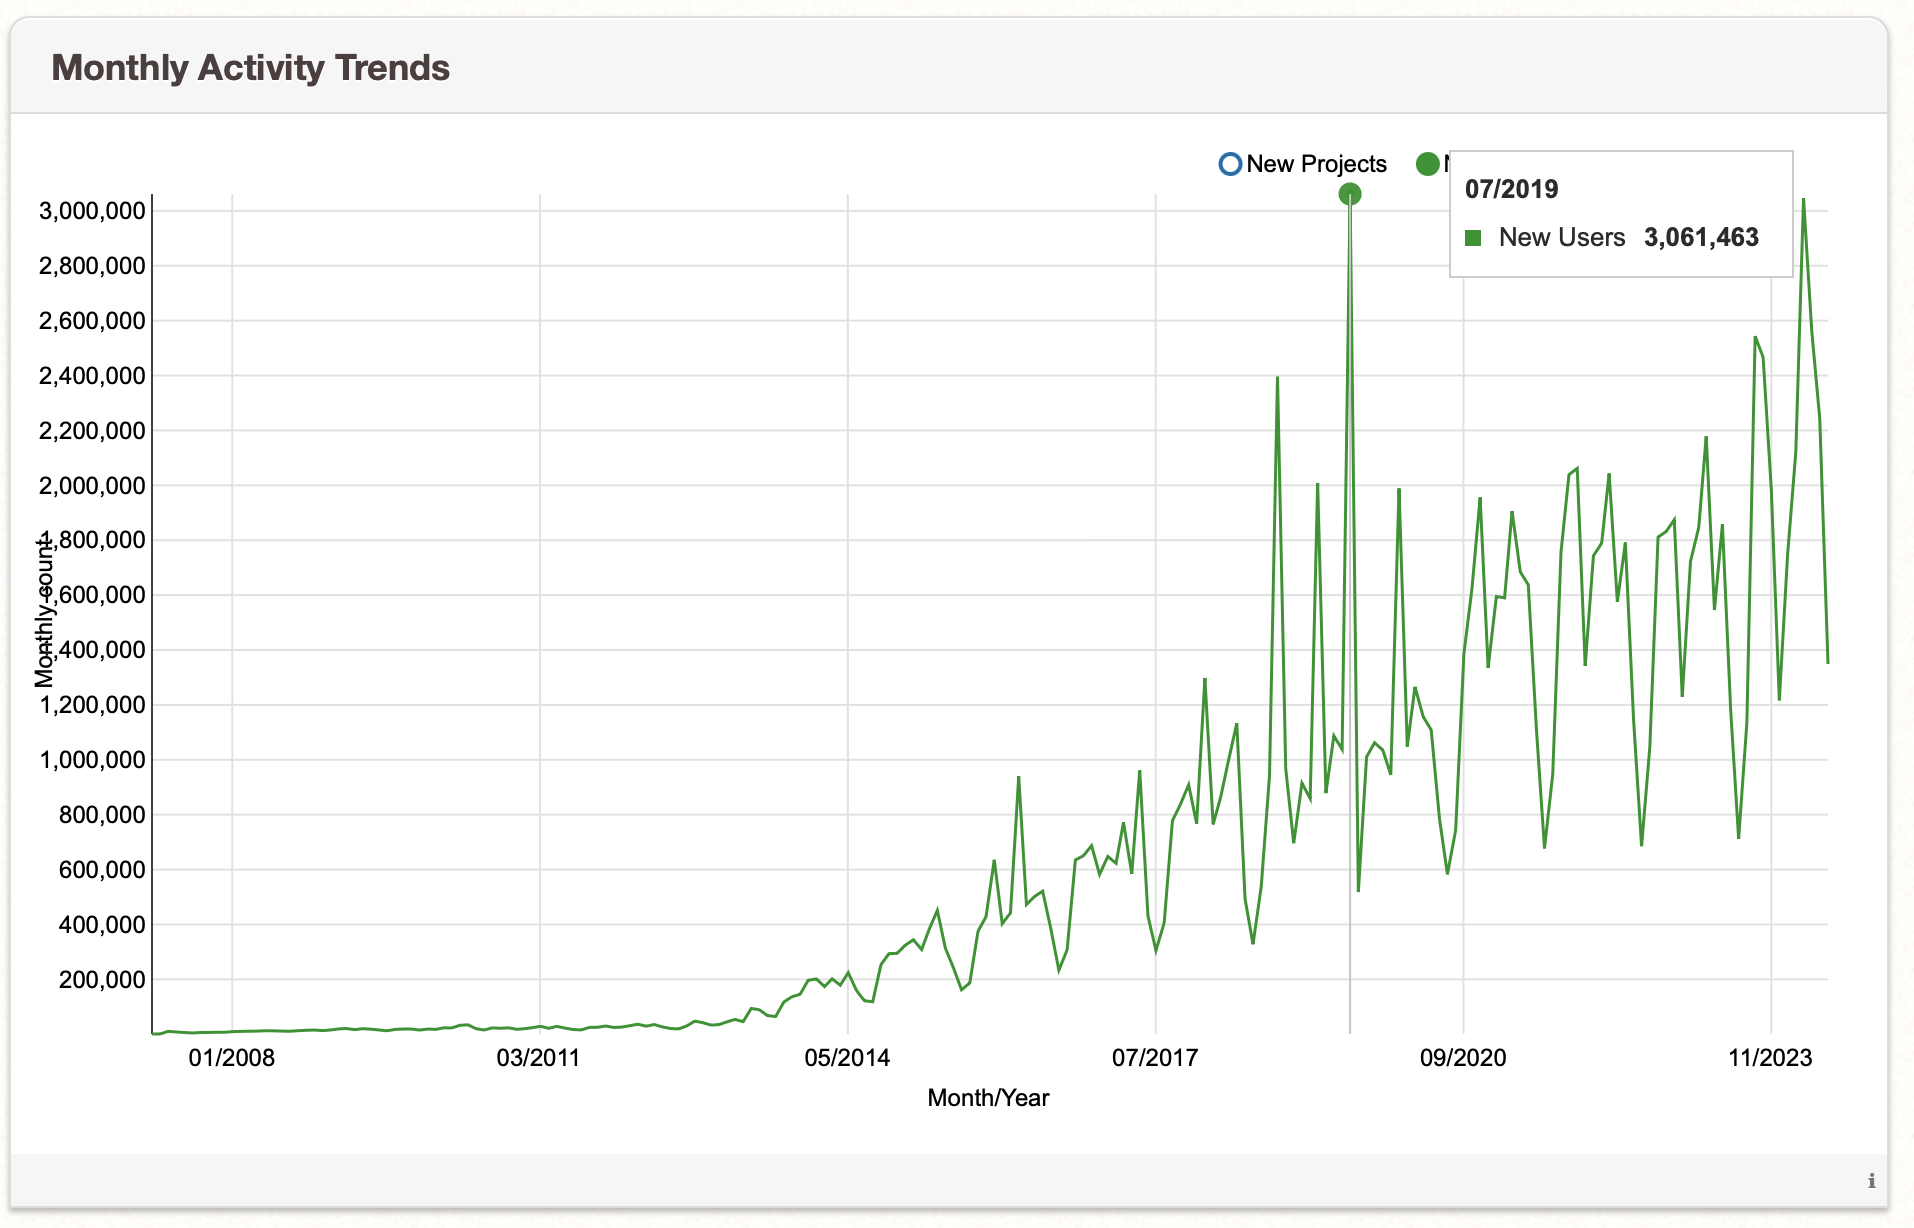
Task: Click the Month/Year axis title
Action: pyautogui.click(x=988, y=1098)
